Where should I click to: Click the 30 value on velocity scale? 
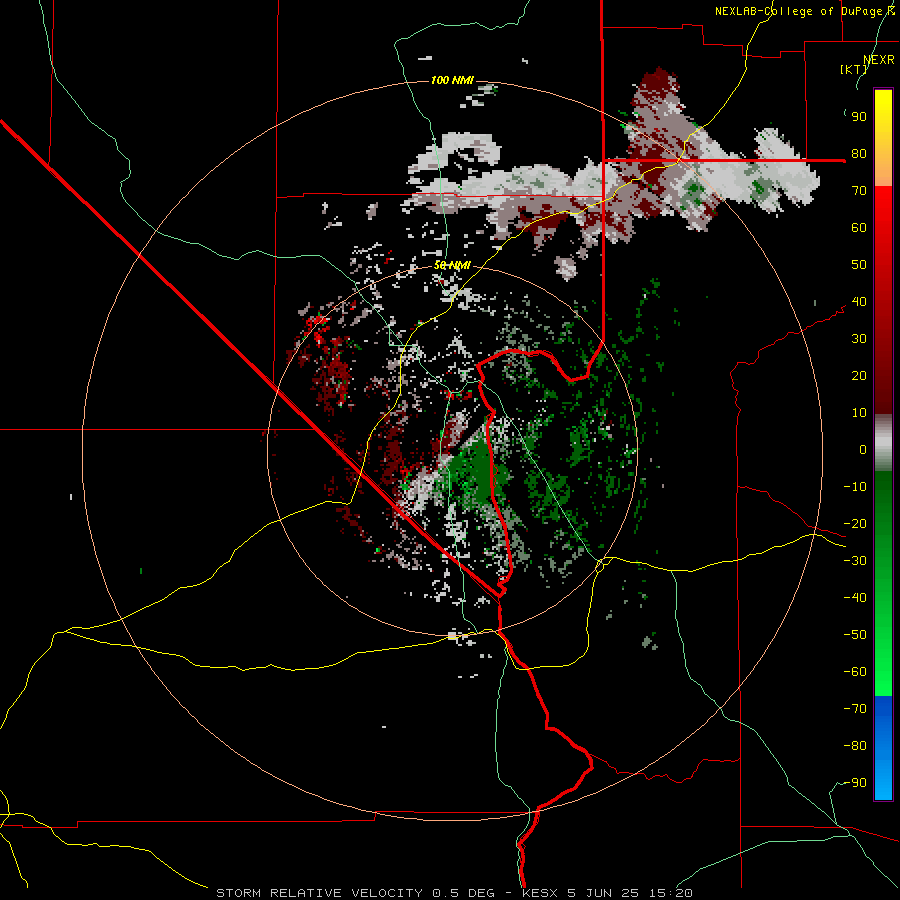(859, 339)
